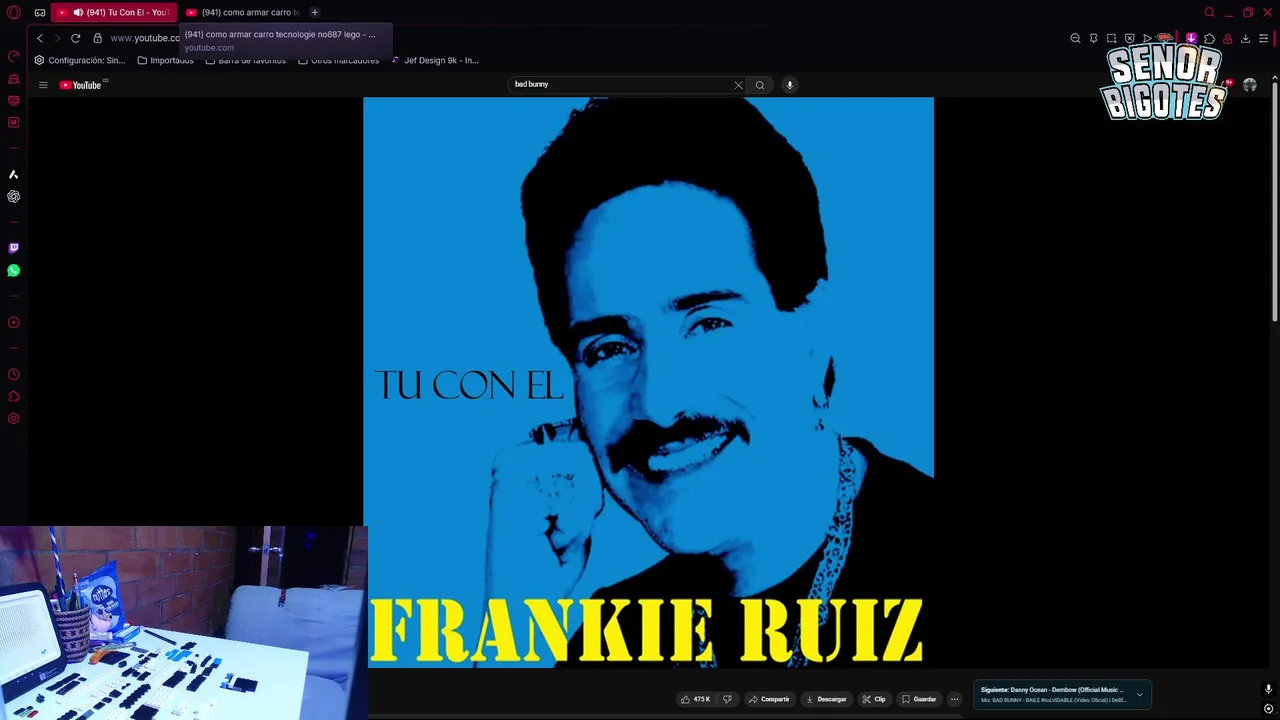View site security lock icon
1280x720 pixels.
97,38
